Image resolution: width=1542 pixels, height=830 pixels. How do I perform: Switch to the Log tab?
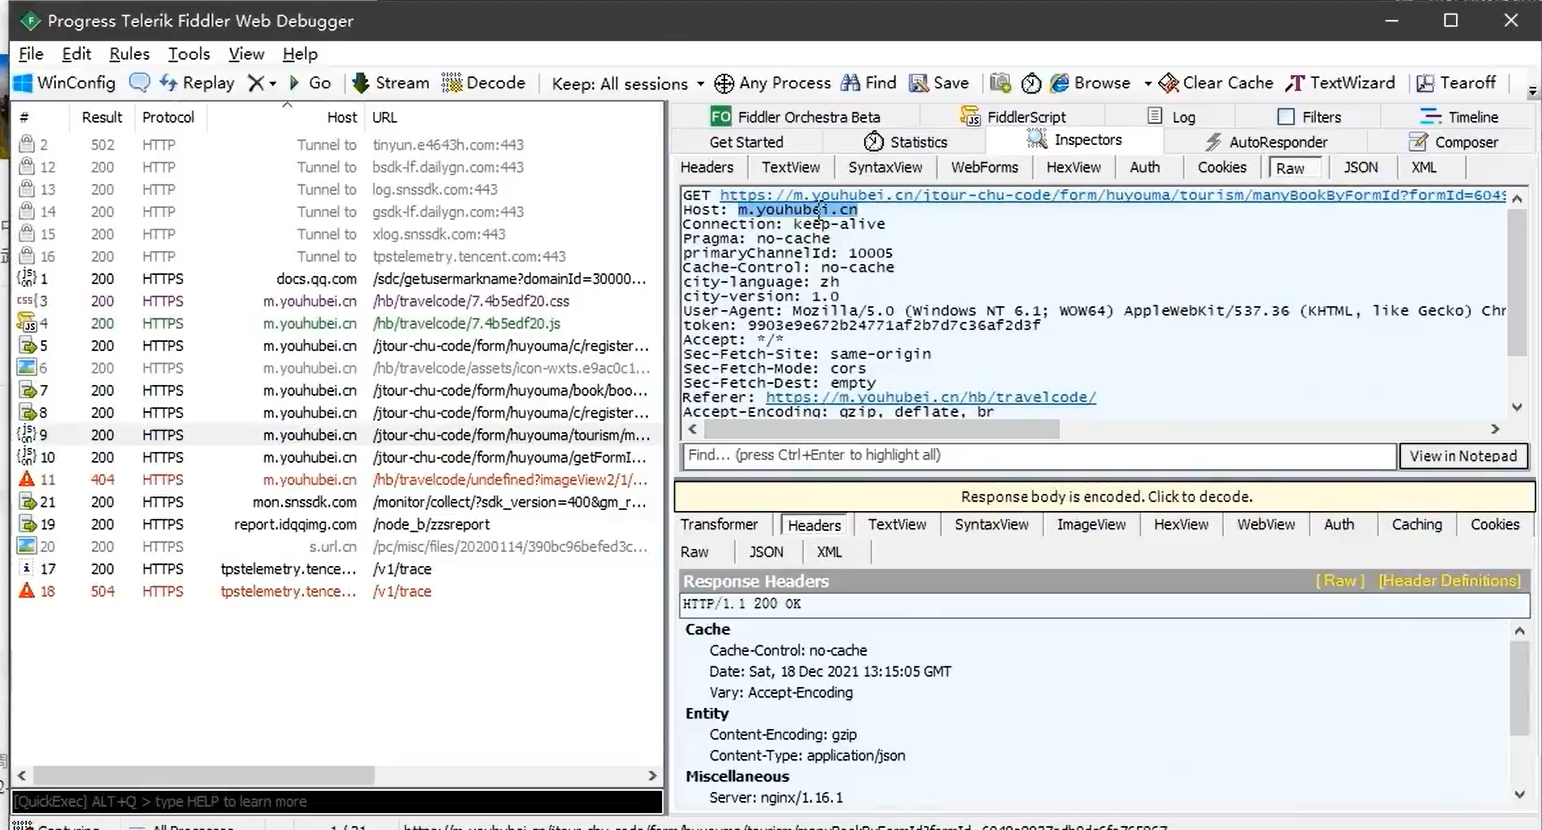point(1171,117)
